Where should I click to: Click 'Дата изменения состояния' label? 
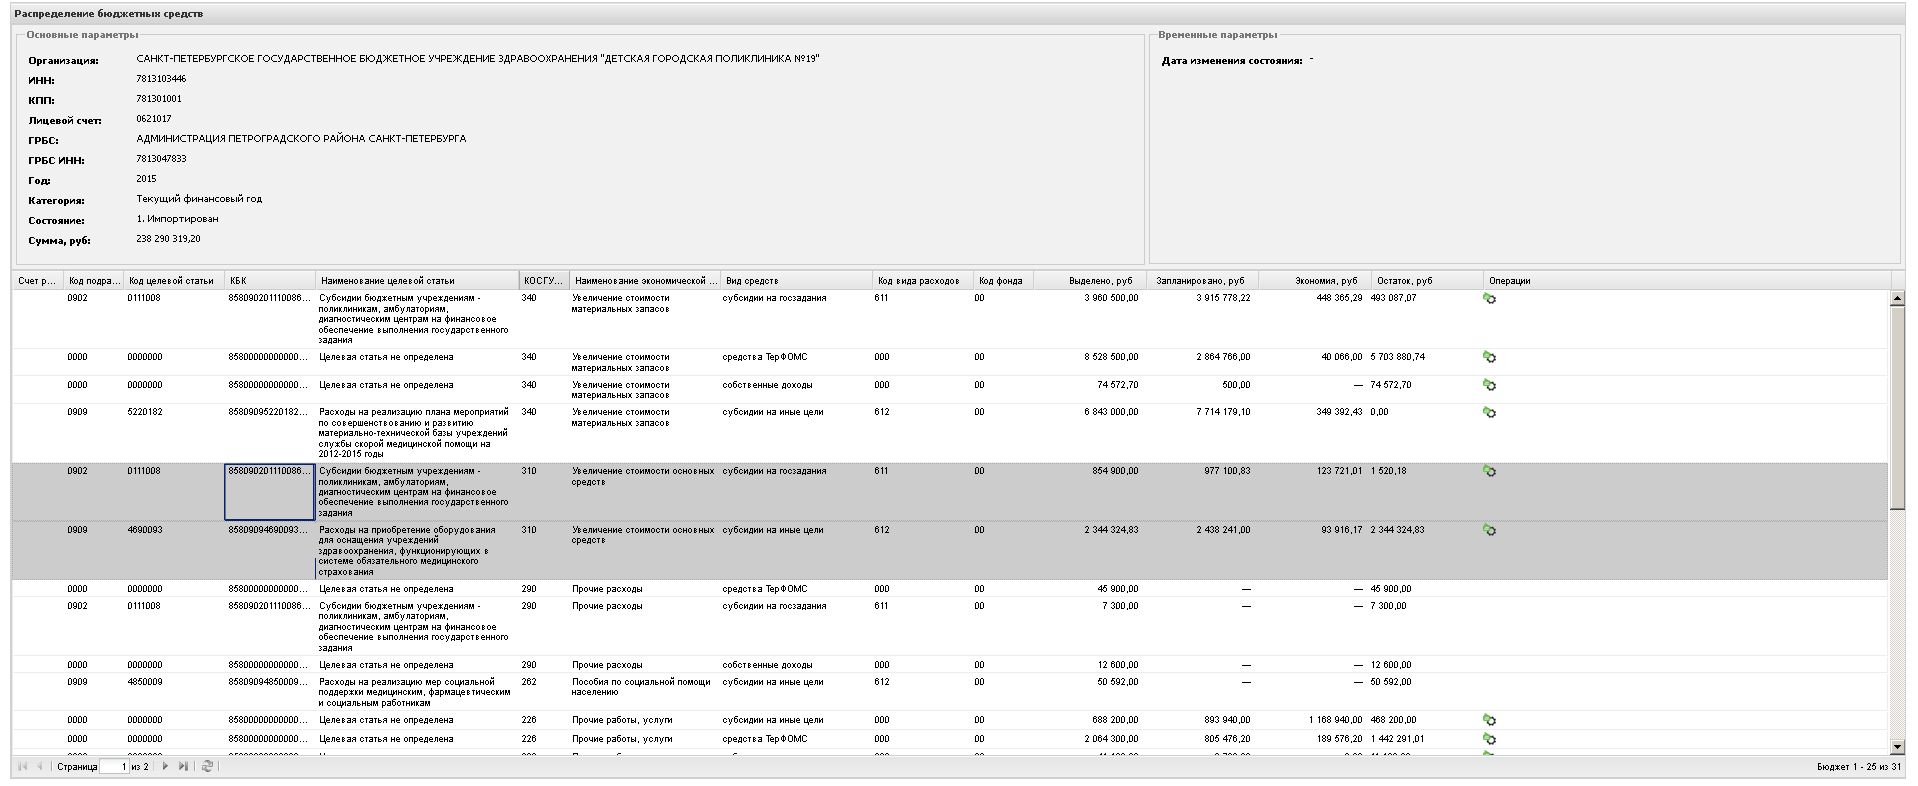[1232, 61]
